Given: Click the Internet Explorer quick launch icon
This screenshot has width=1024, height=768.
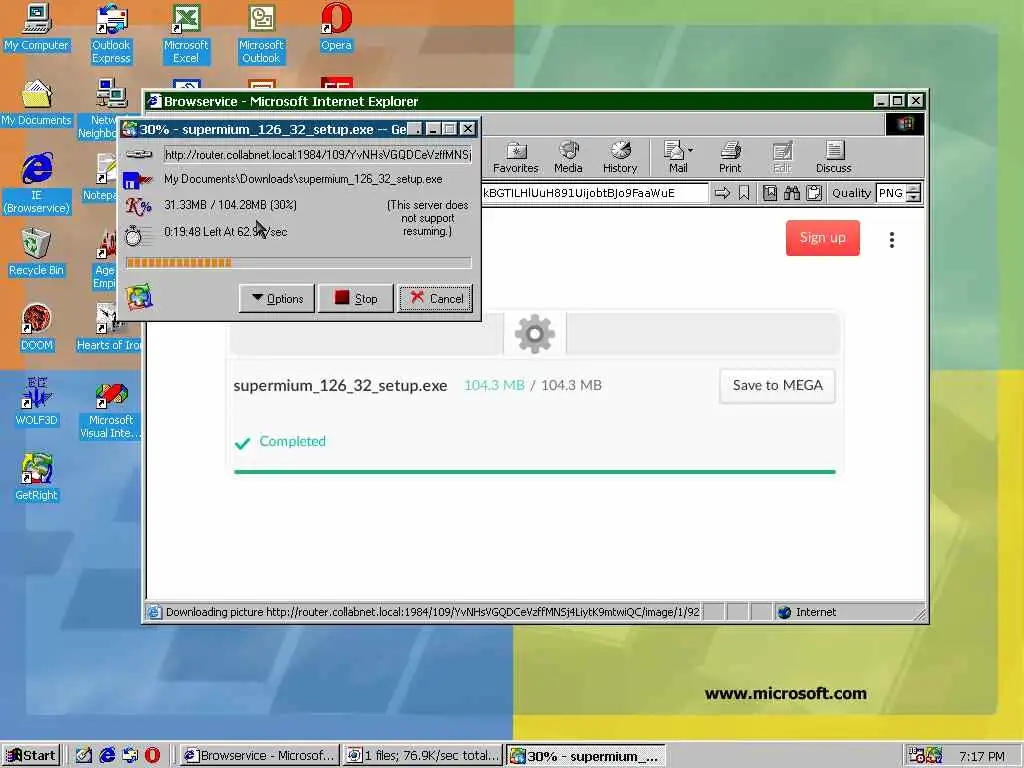Looking at the screenshot, I should (106, 756).
